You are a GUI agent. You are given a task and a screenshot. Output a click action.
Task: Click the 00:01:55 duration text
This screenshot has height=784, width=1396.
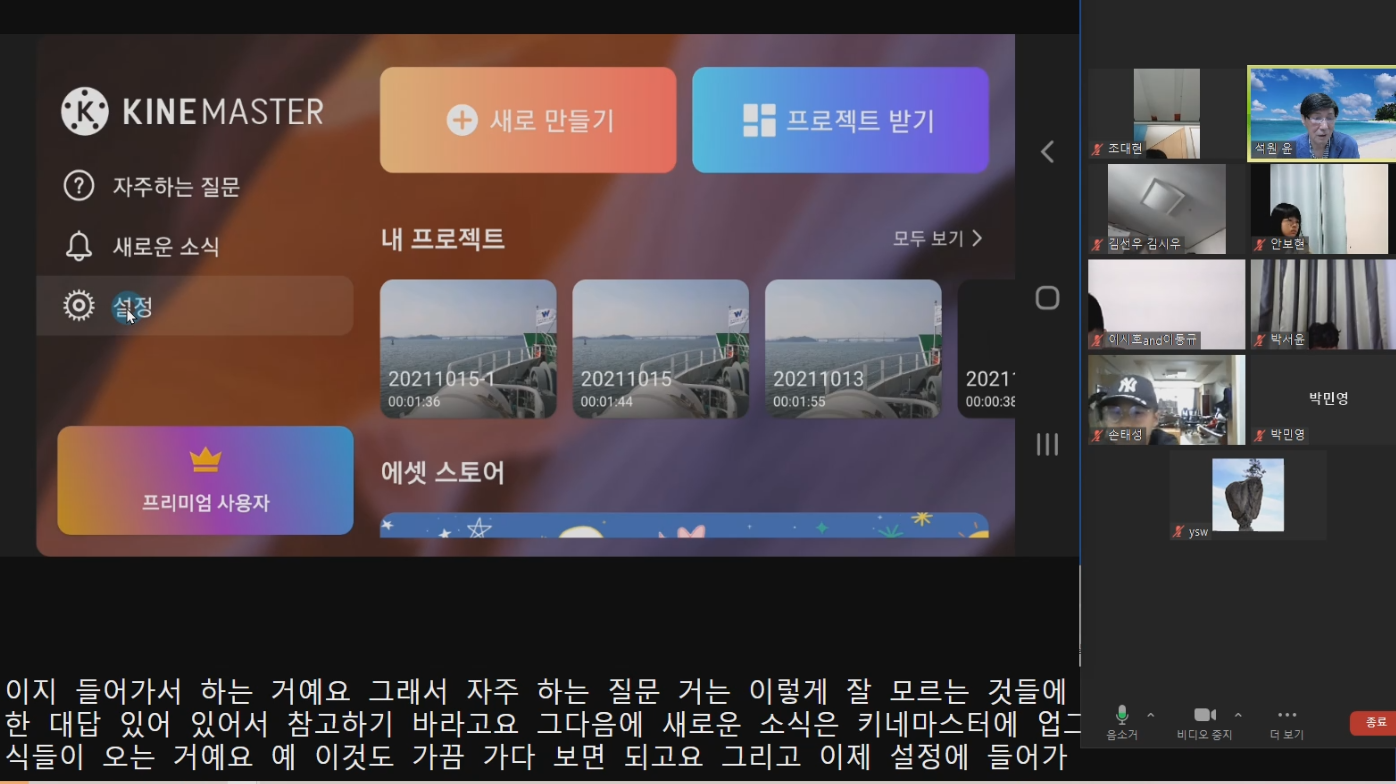click(x=799, y=402)
